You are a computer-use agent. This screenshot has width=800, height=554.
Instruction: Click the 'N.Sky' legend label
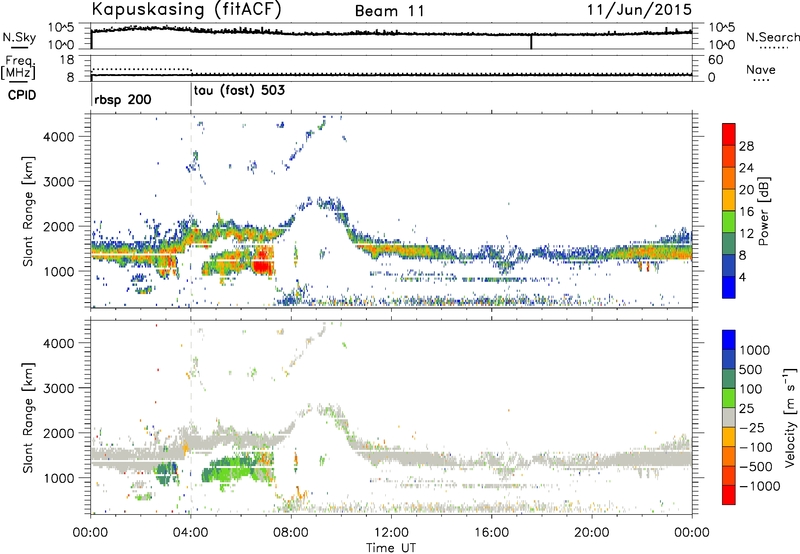(19, 37)
